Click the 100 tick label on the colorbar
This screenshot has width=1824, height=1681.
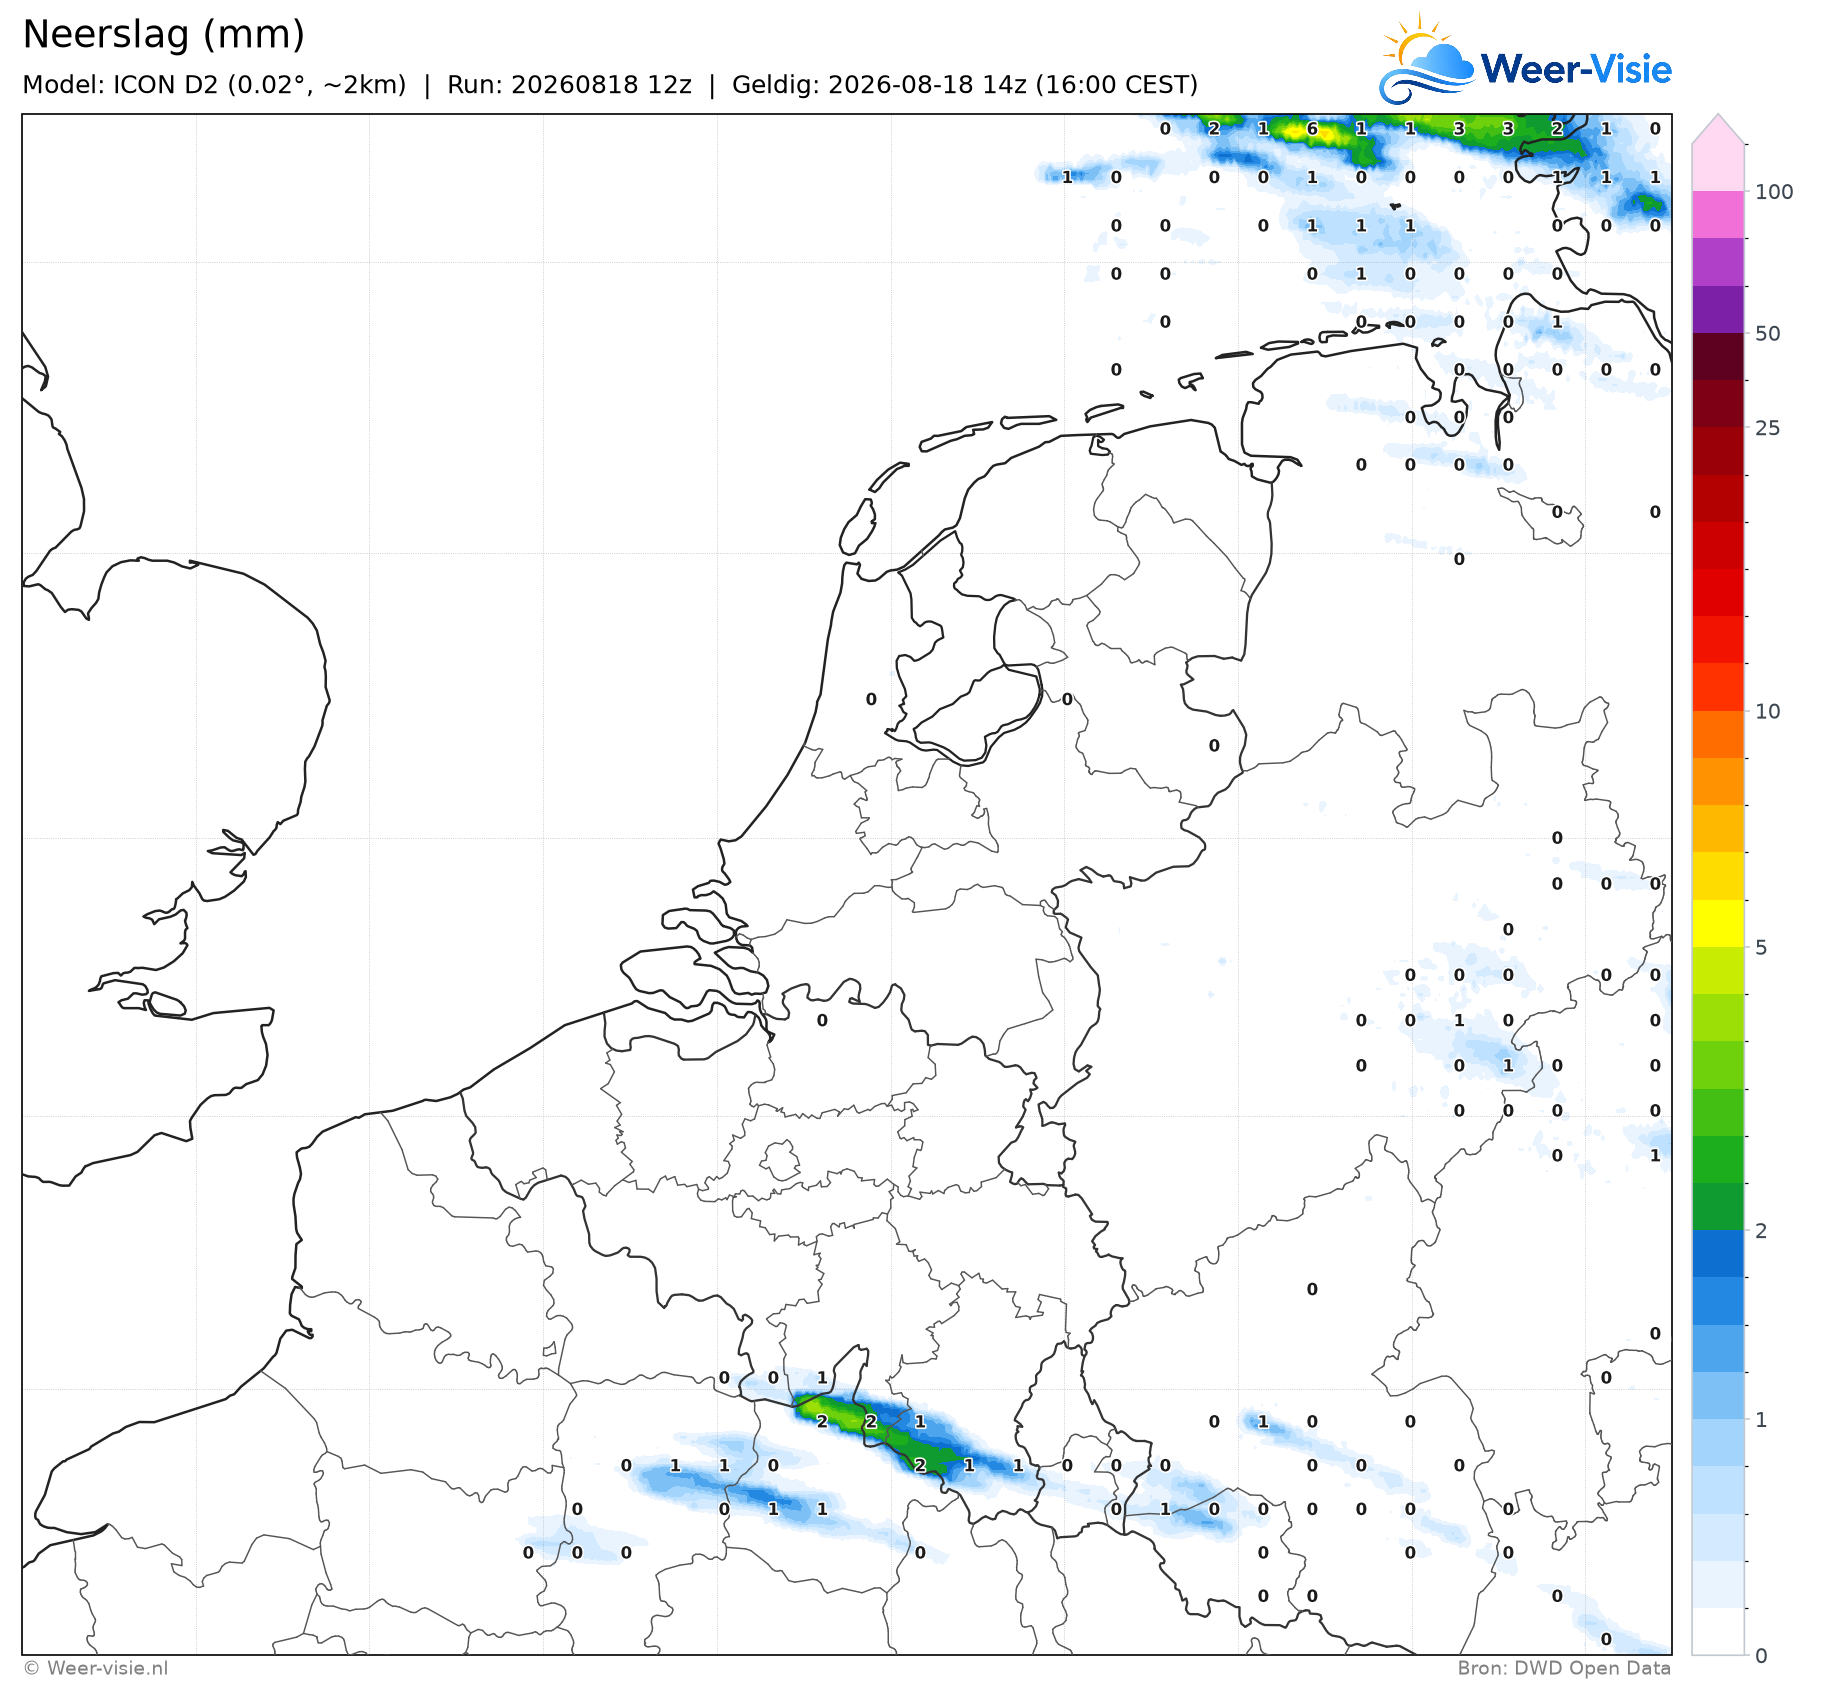pyautogui.click(x=1774, y=192)
